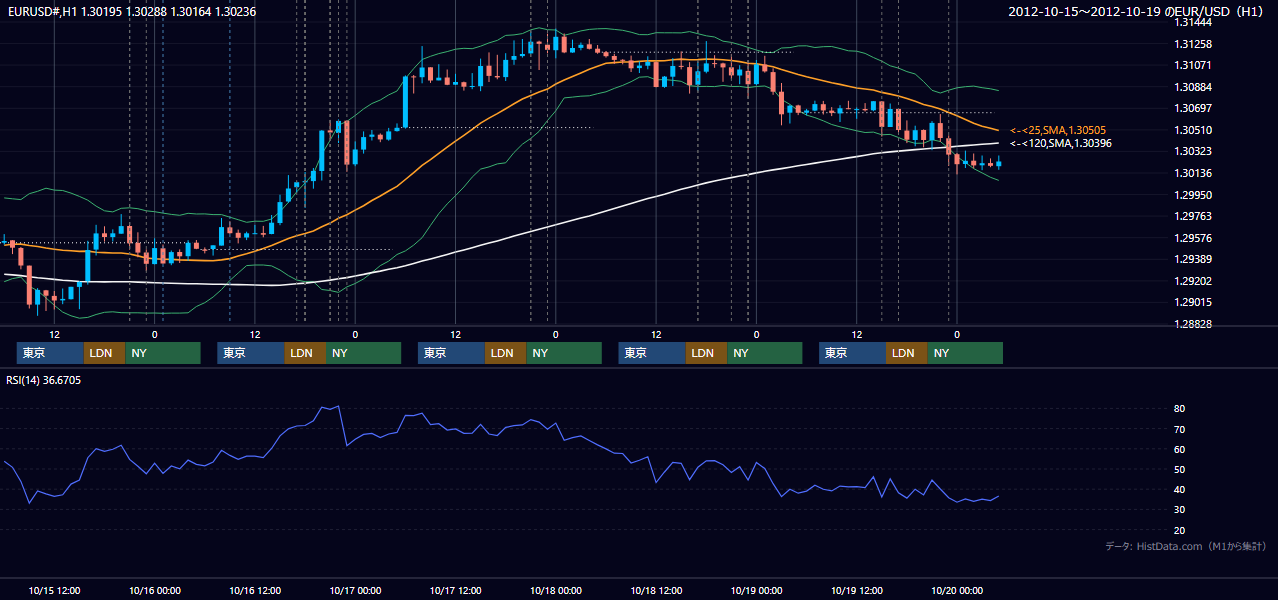Select the 10/19 00:00 time axis label

point(757,590)
